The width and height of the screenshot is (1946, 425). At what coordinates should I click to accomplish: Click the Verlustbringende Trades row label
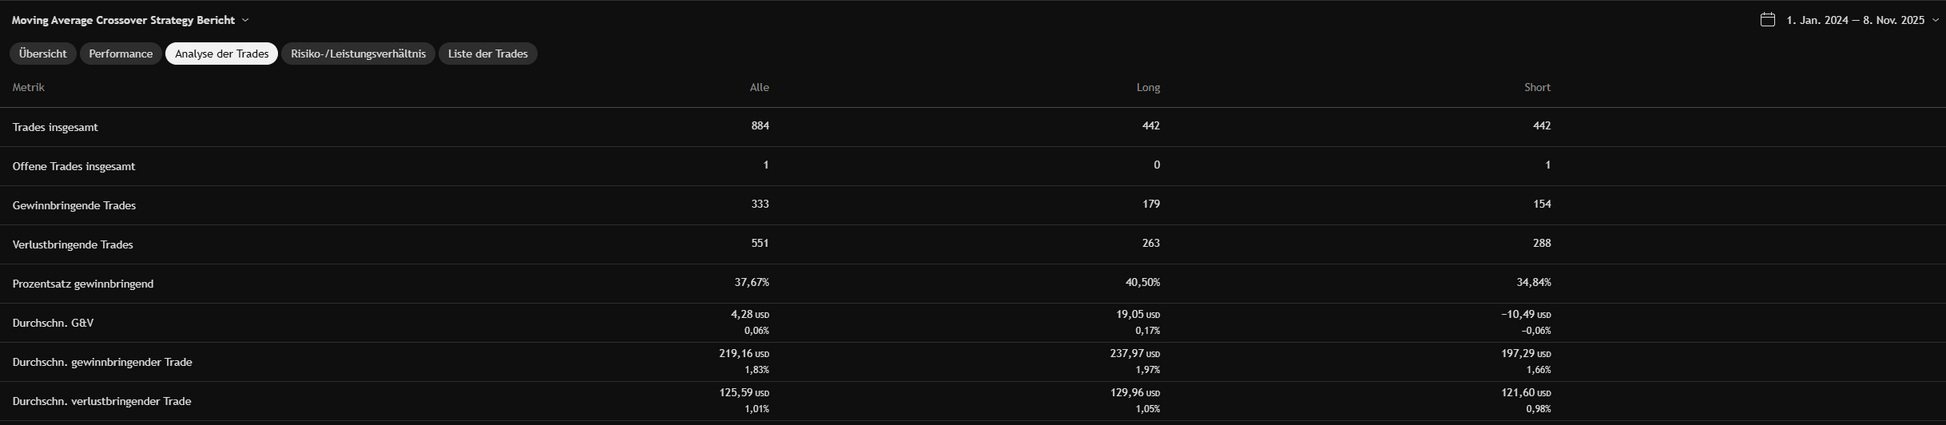coord(72,244)
